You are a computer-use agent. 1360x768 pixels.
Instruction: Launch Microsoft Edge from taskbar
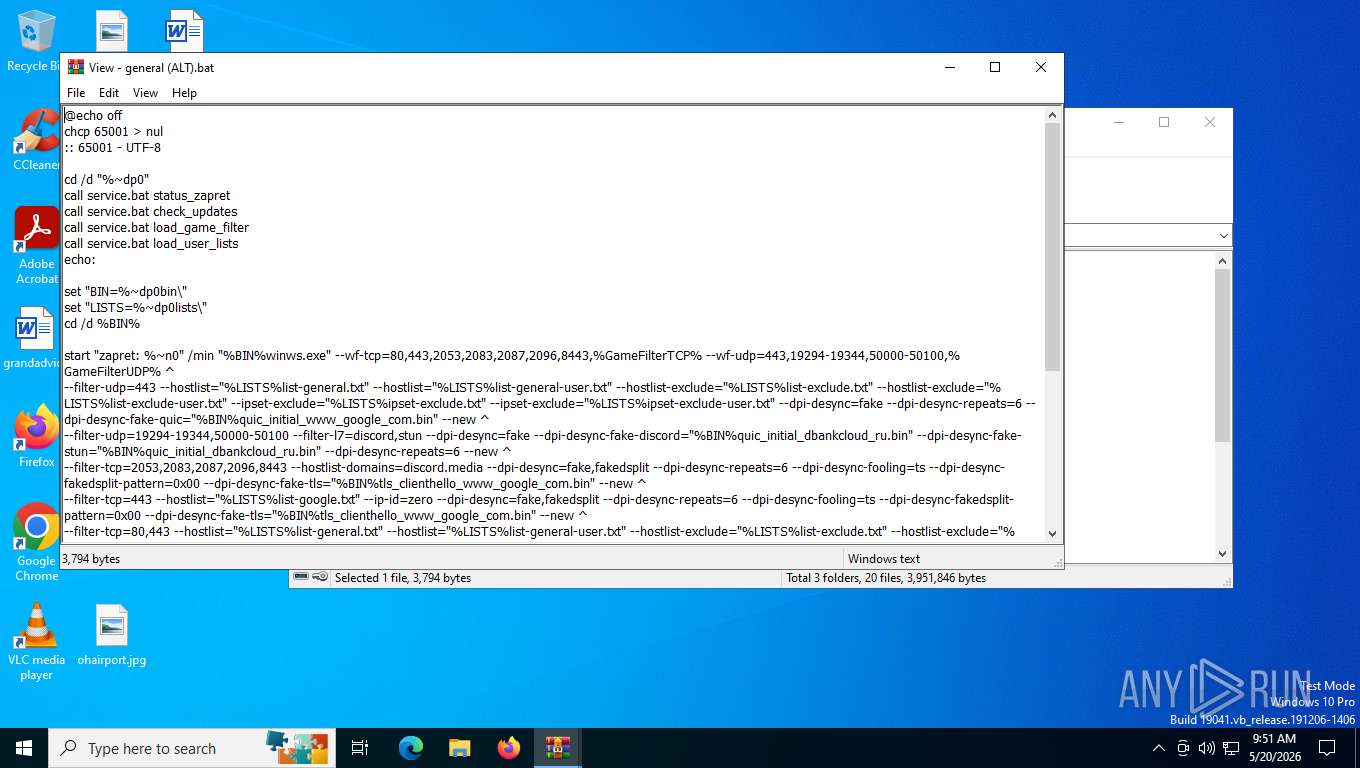tap(411, 748)
